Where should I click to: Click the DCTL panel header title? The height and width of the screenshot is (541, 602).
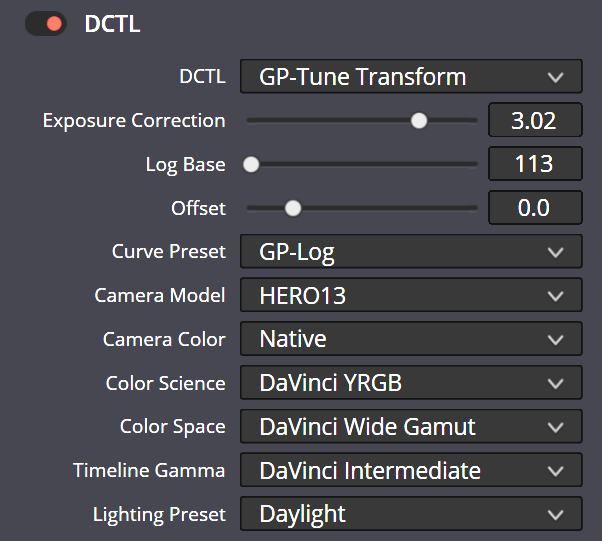(112, 24)
